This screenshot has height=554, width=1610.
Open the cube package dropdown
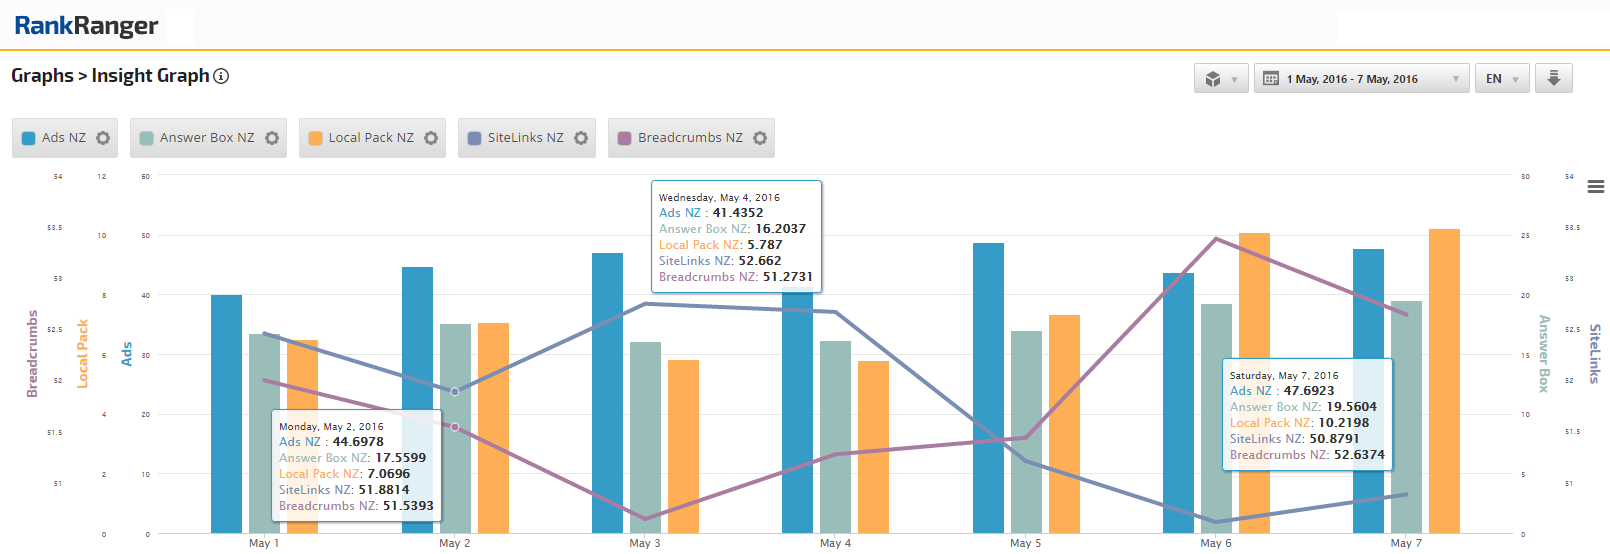coord(1221,79)
